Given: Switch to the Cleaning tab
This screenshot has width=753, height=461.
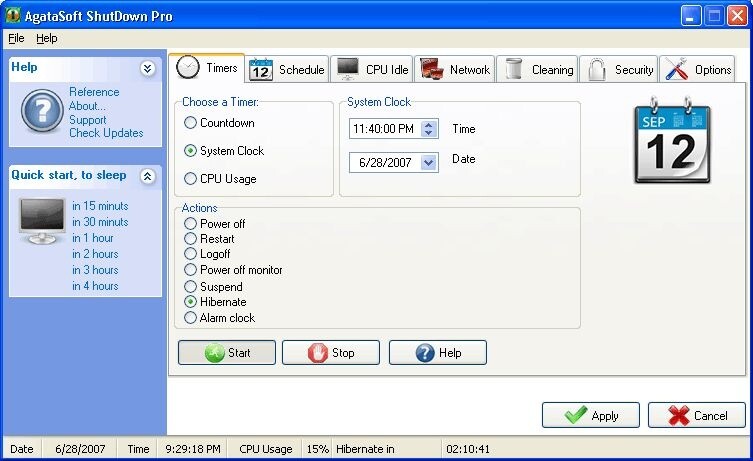Looking at the screenshot, I should tap(537, 70).
